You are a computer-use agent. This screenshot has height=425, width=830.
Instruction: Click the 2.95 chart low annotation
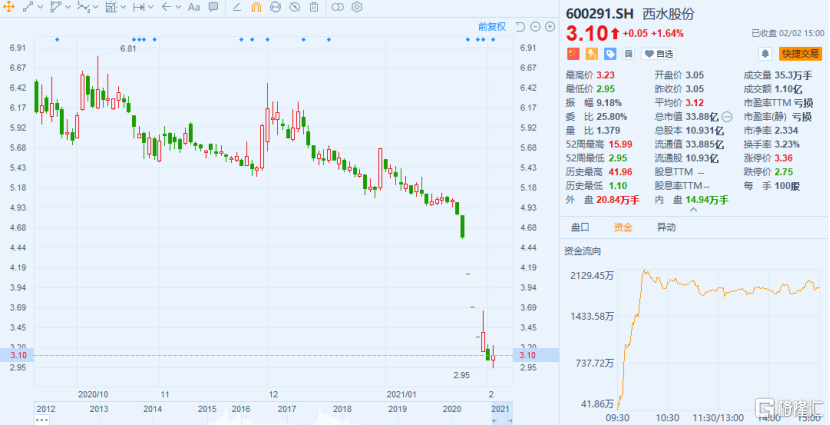tap(462, 375)
